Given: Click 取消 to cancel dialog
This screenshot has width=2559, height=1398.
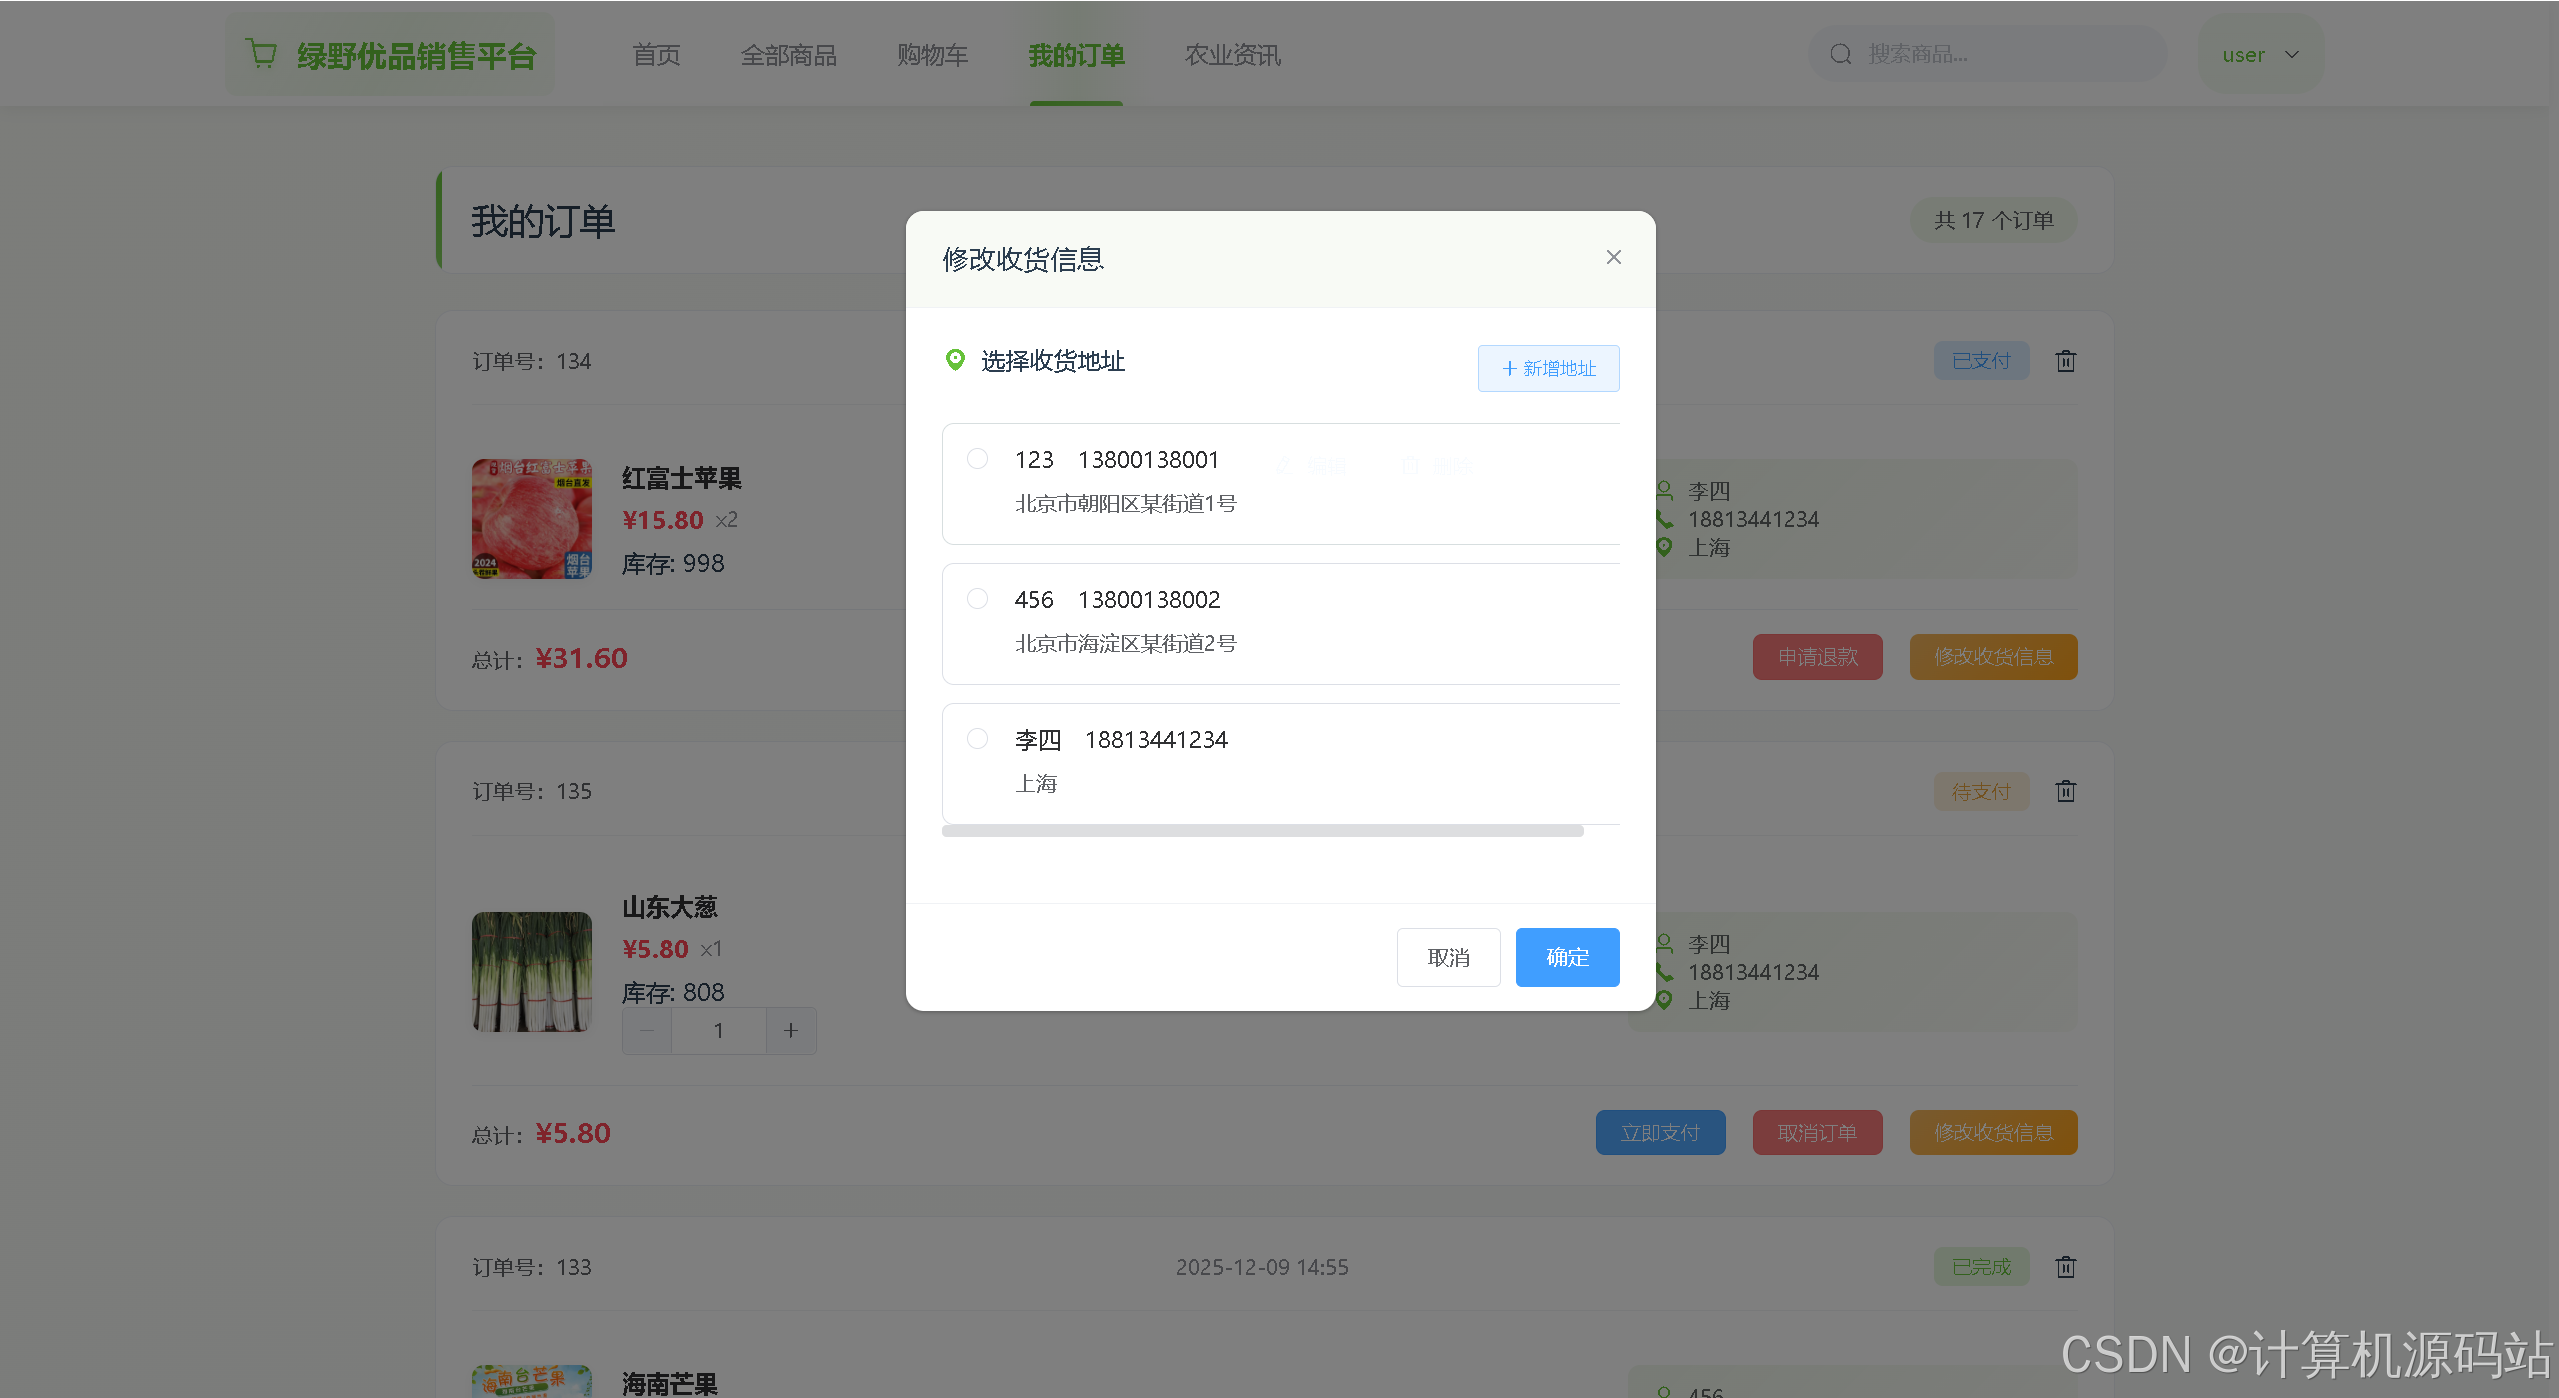Looking at the screenshot, I should (1447, 957).
